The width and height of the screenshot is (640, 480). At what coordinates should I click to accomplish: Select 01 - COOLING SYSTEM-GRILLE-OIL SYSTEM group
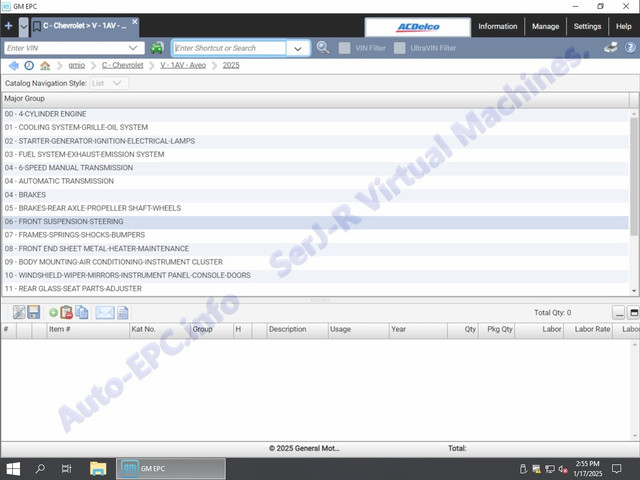(315, 127)
